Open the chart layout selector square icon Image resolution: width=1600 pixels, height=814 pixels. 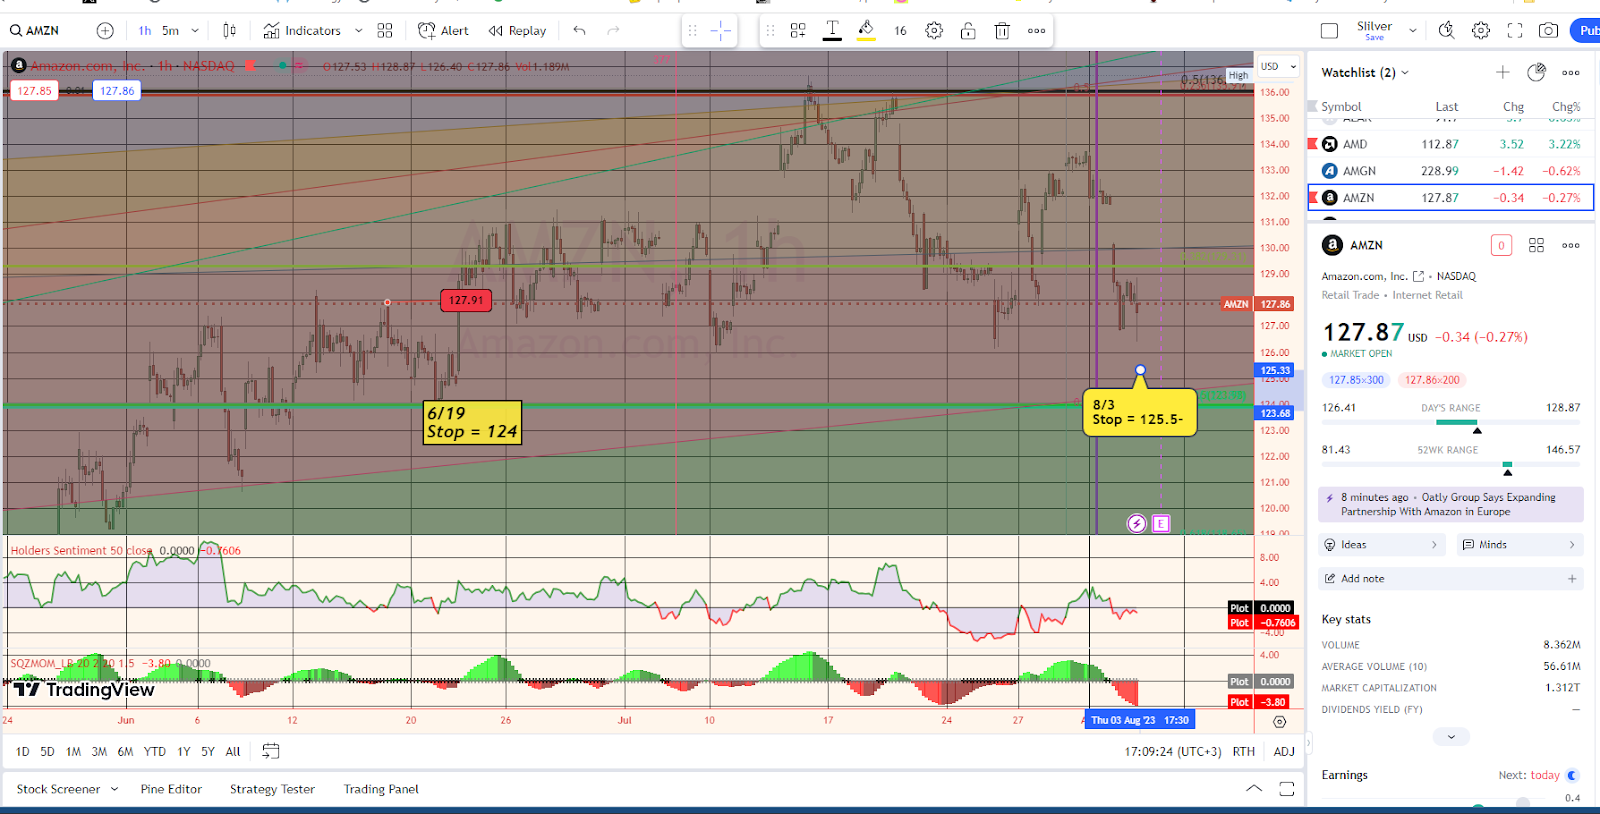click(x=1329, y=31)
